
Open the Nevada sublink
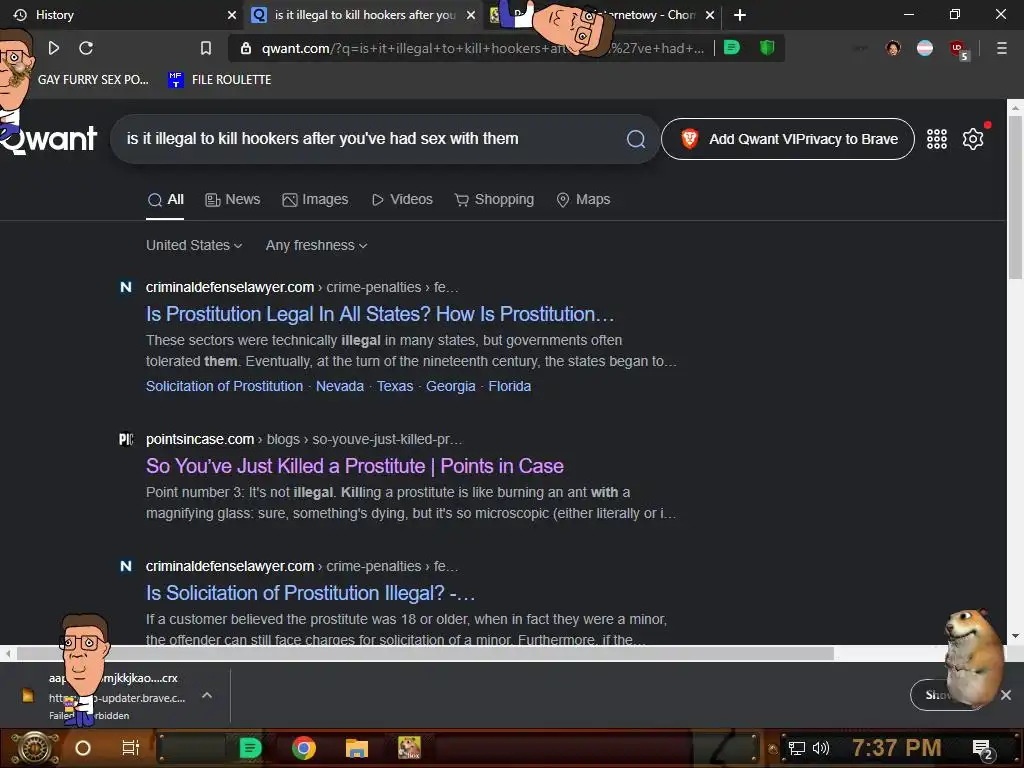coord(340,387)
